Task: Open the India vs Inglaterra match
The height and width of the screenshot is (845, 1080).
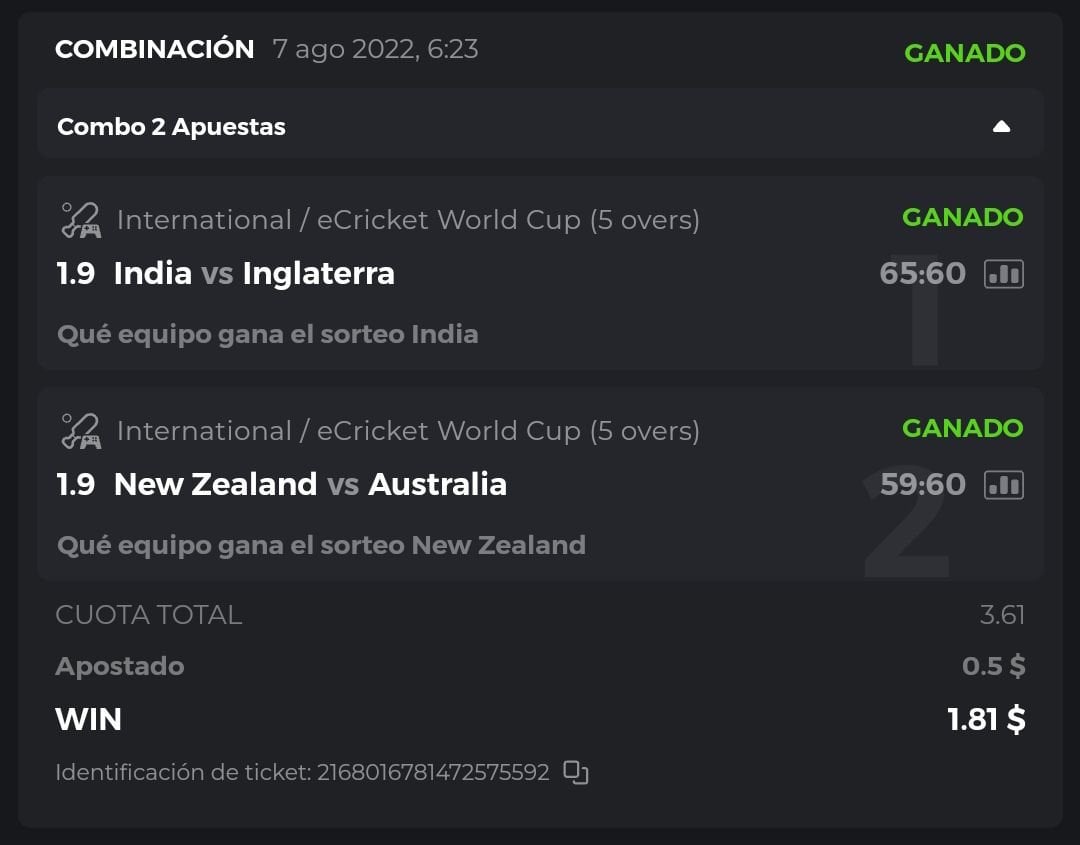Action: [x=254, y=274]
